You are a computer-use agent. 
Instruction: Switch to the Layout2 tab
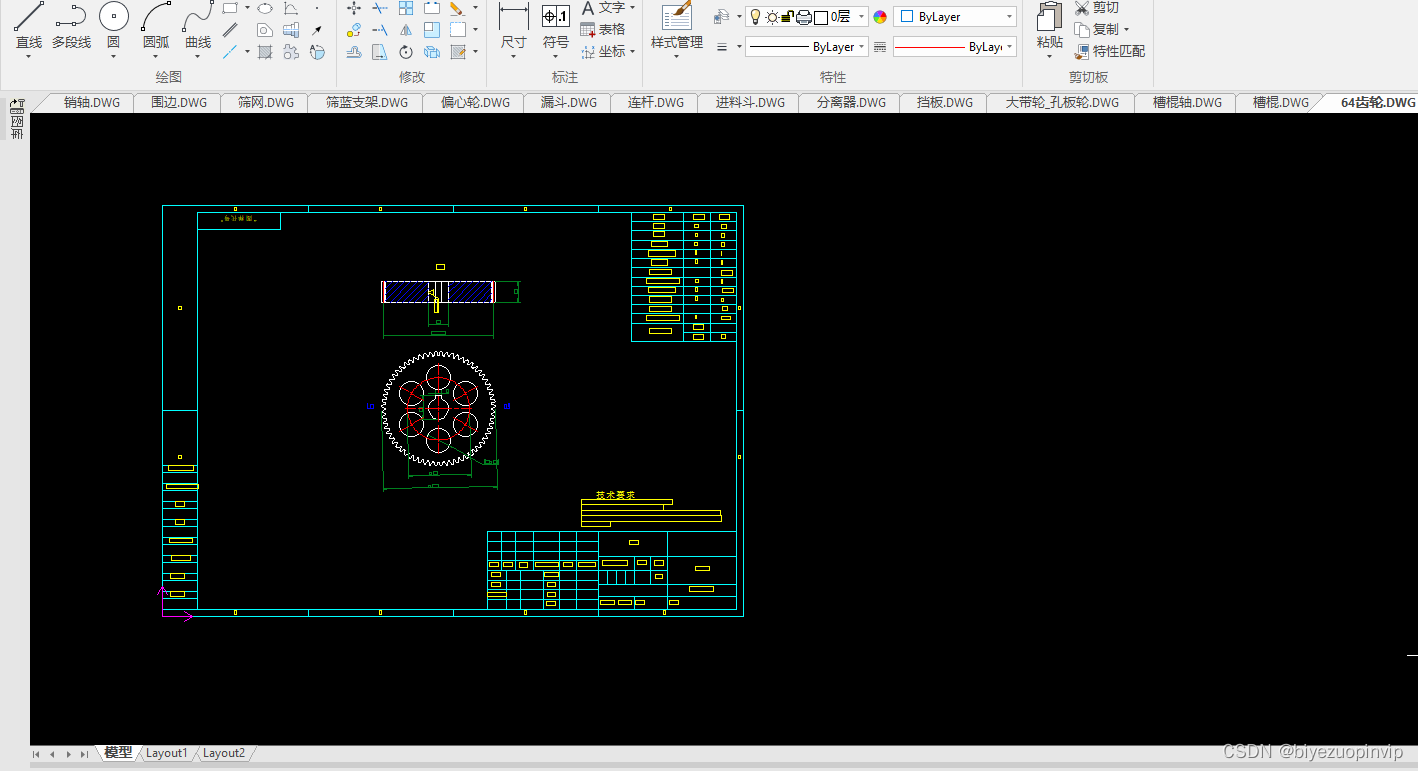pos(224,753)
